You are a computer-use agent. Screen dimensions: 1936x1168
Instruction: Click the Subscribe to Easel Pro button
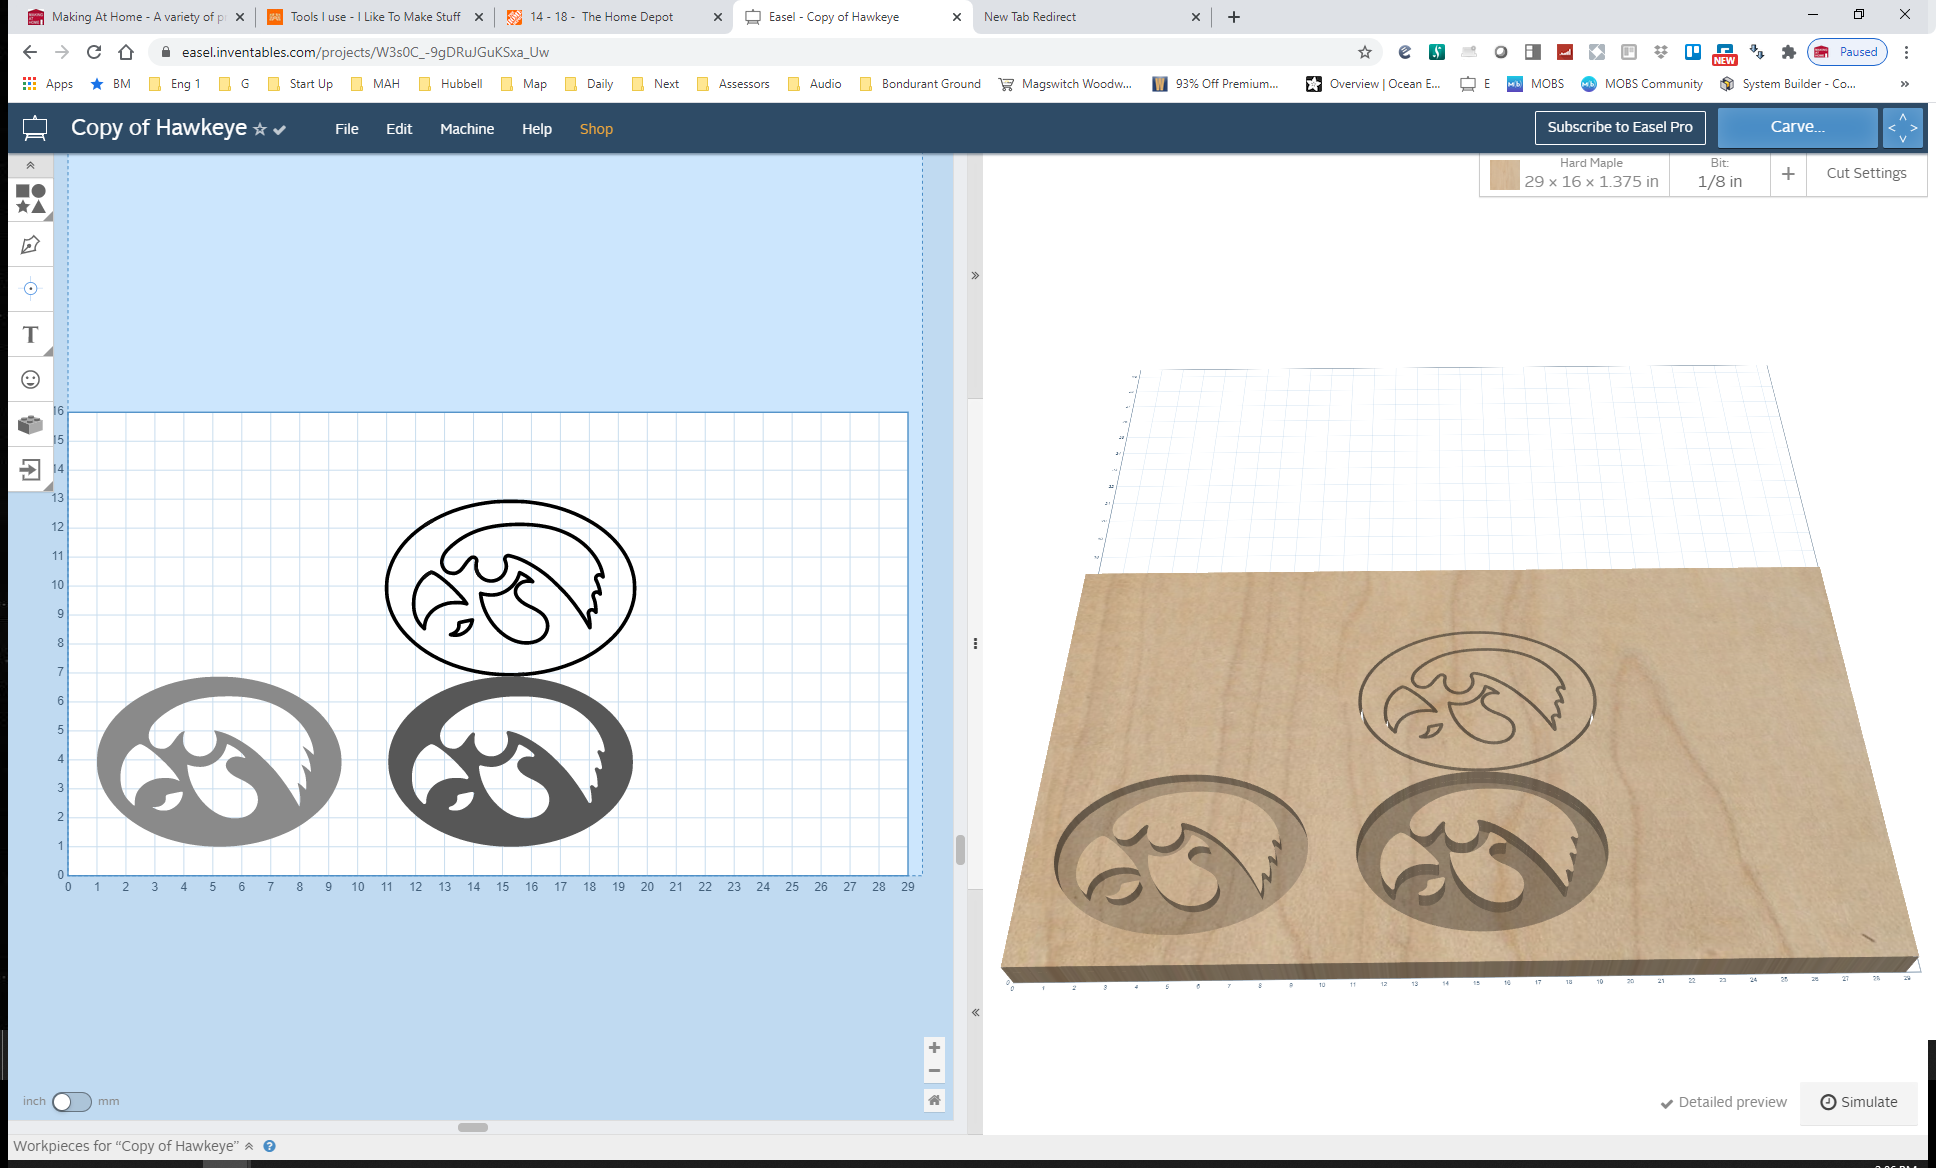click(1619, 126)
